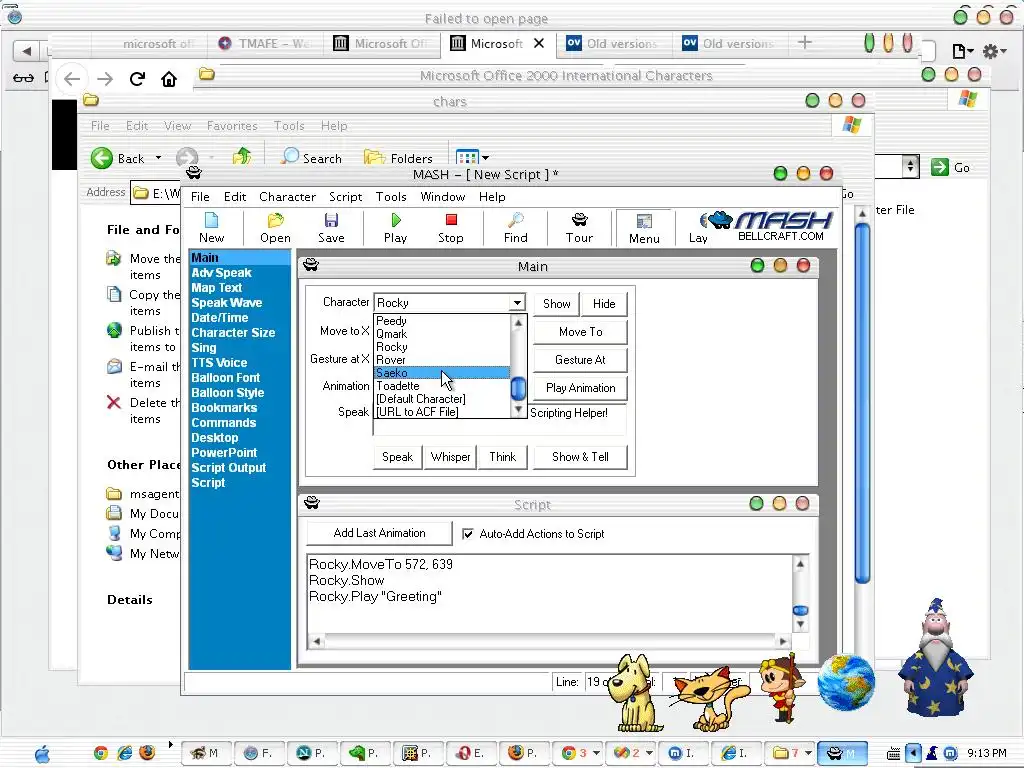
Task: Go to browser home page
Action: pyautogui.click(x=169, y=79)
